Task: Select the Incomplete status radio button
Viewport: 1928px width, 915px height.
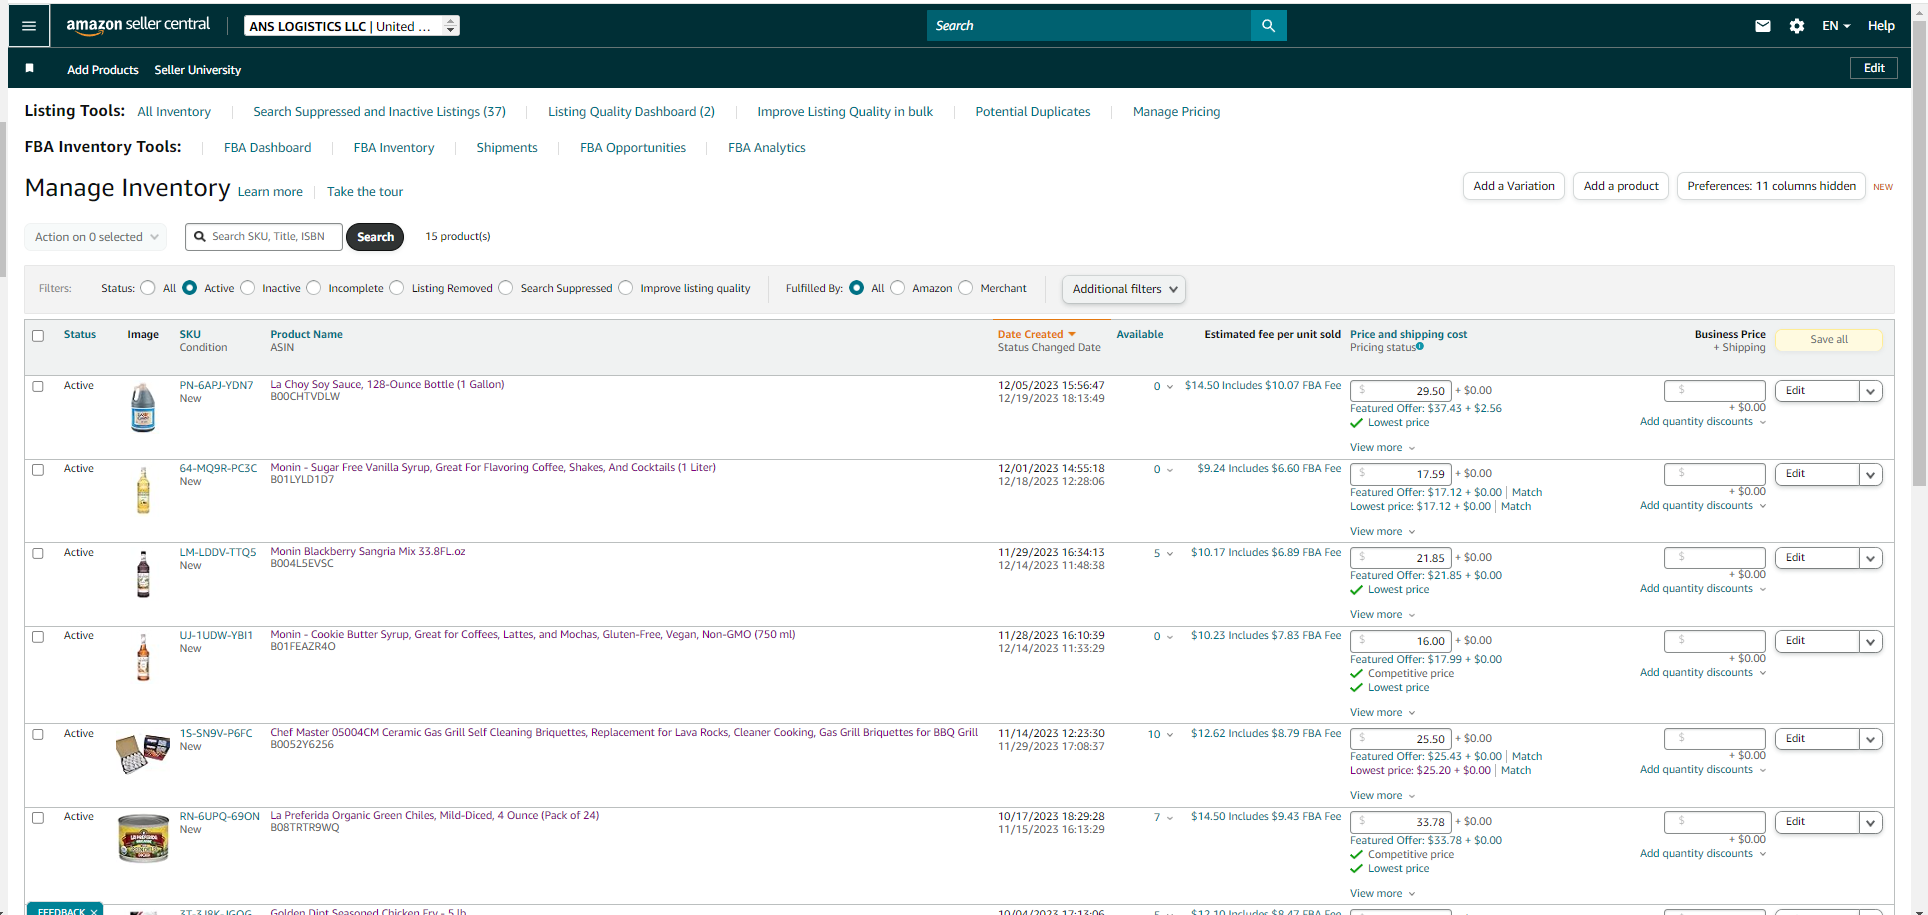Action: pos(314,288)
